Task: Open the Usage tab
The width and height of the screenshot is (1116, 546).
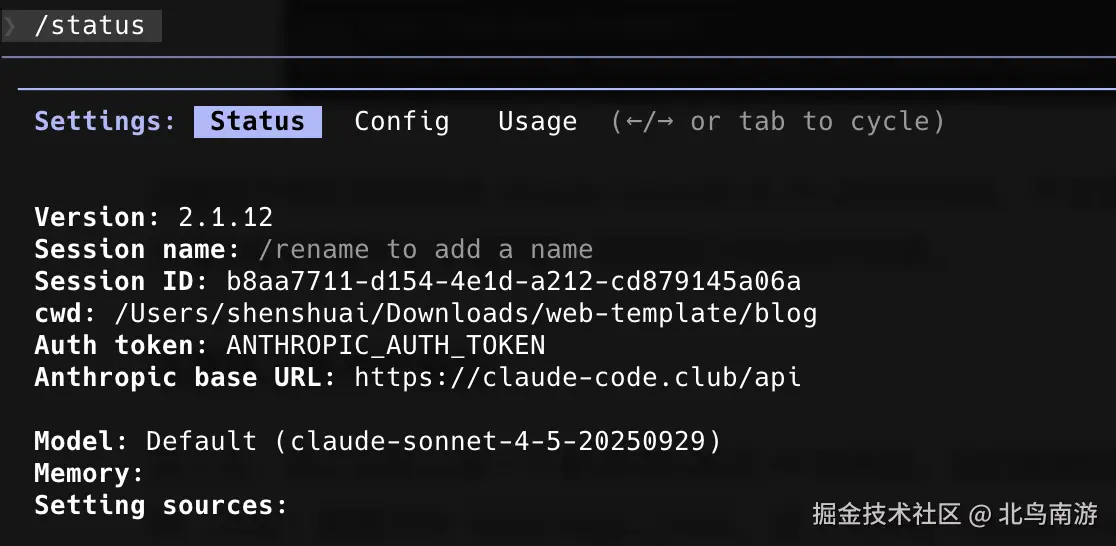Action: click(x=537, y=122)
